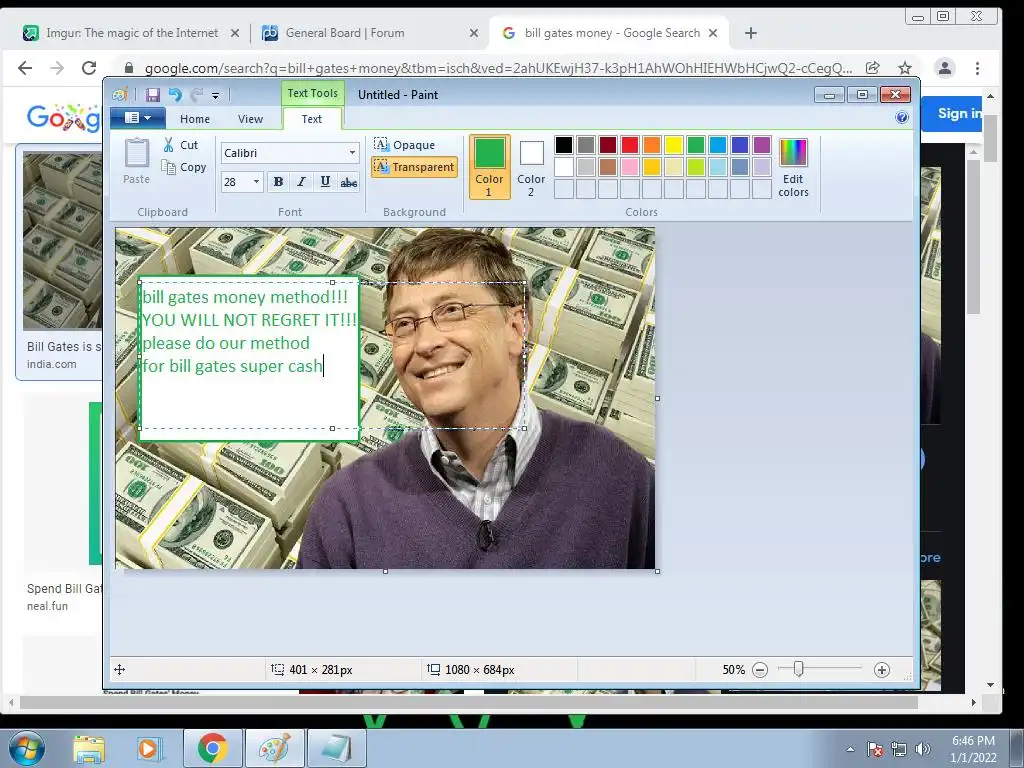The image size is (1024, 768).
Task: Open a new Chrome tab
Action: tap(751, 33)
